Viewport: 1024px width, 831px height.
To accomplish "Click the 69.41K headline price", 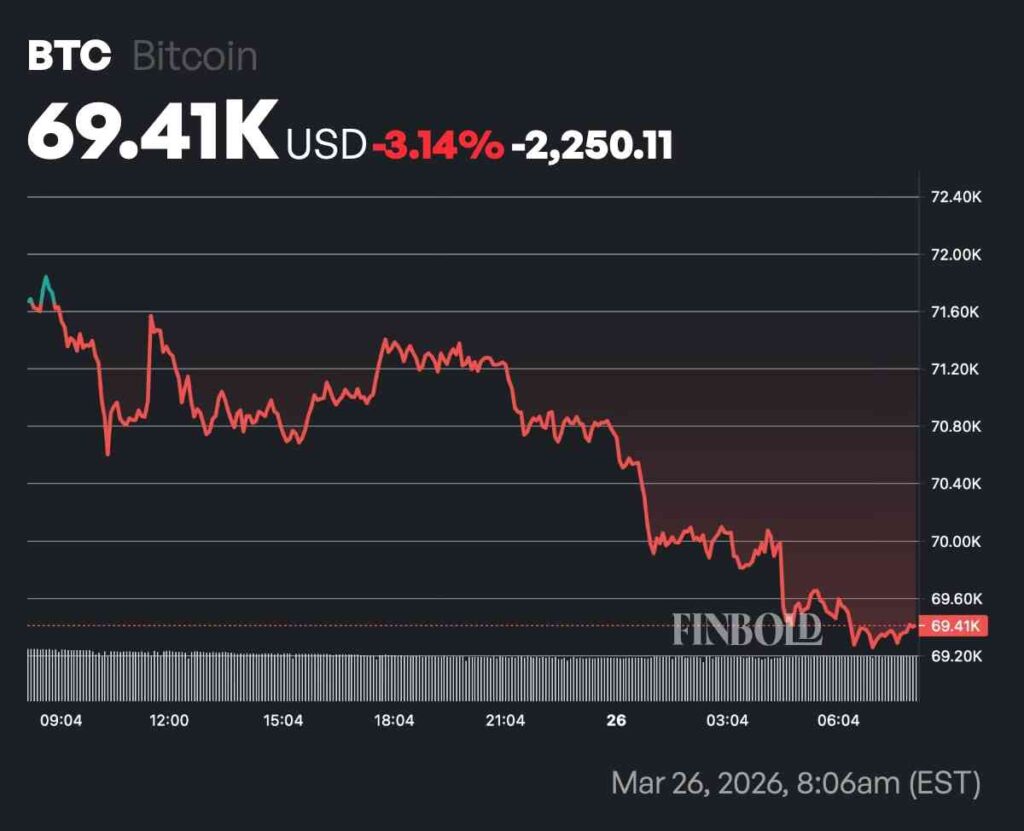I will 152,135.
